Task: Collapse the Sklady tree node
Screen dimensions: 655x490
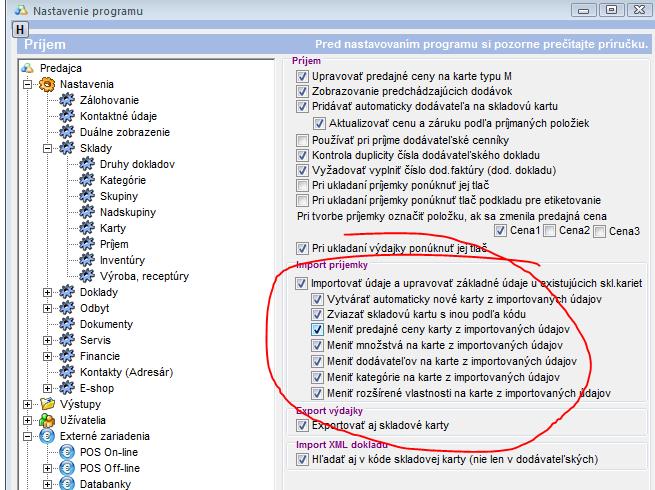Action: [47, 148]
